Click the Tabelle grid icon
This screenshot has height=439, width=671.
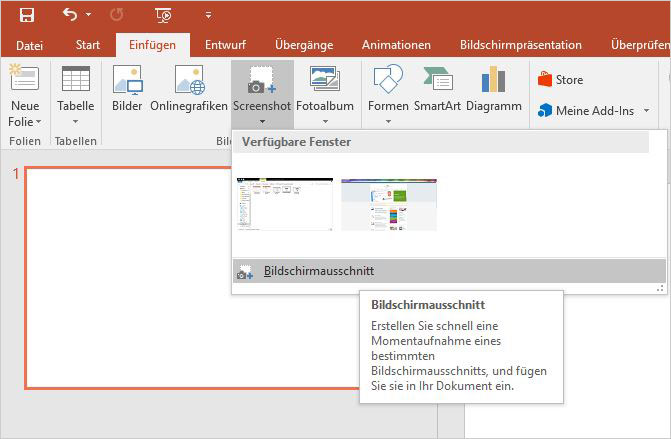click(76, 78)
